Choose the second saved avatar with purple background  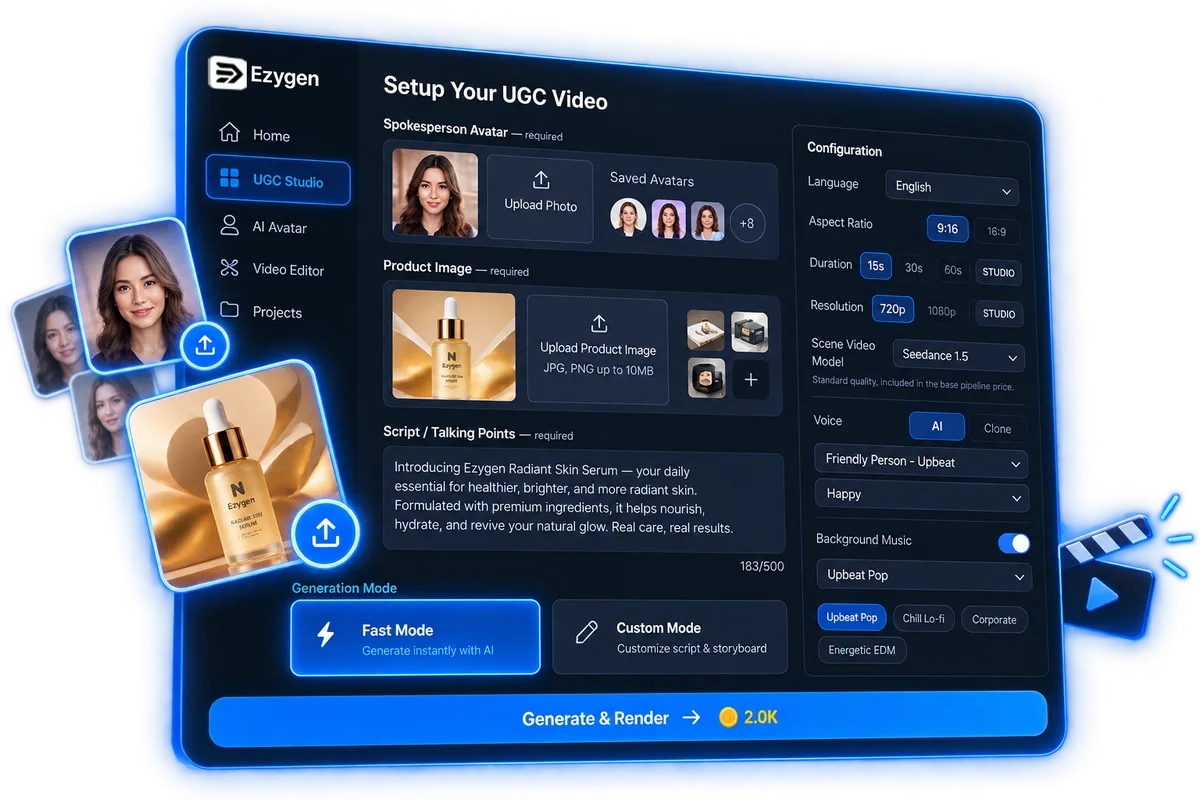pyautogui.click(x=668, y=220)
